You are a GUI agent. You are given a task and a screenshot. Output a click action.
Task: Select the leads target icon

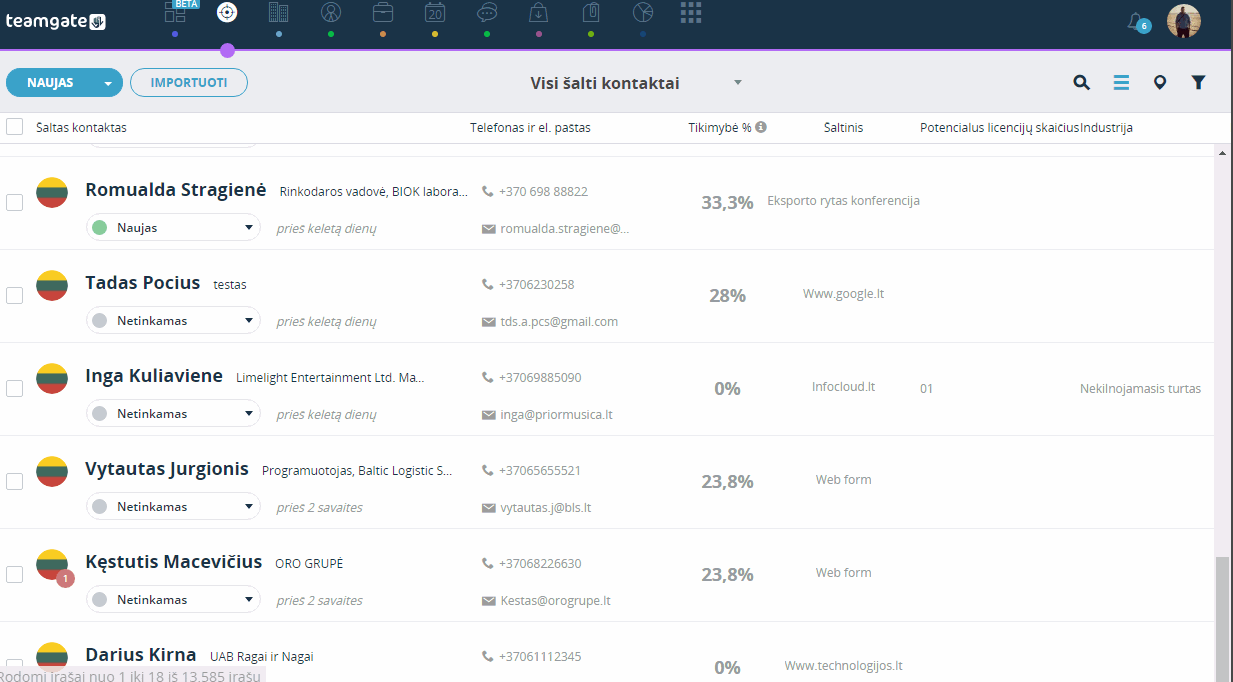(227, 13)
